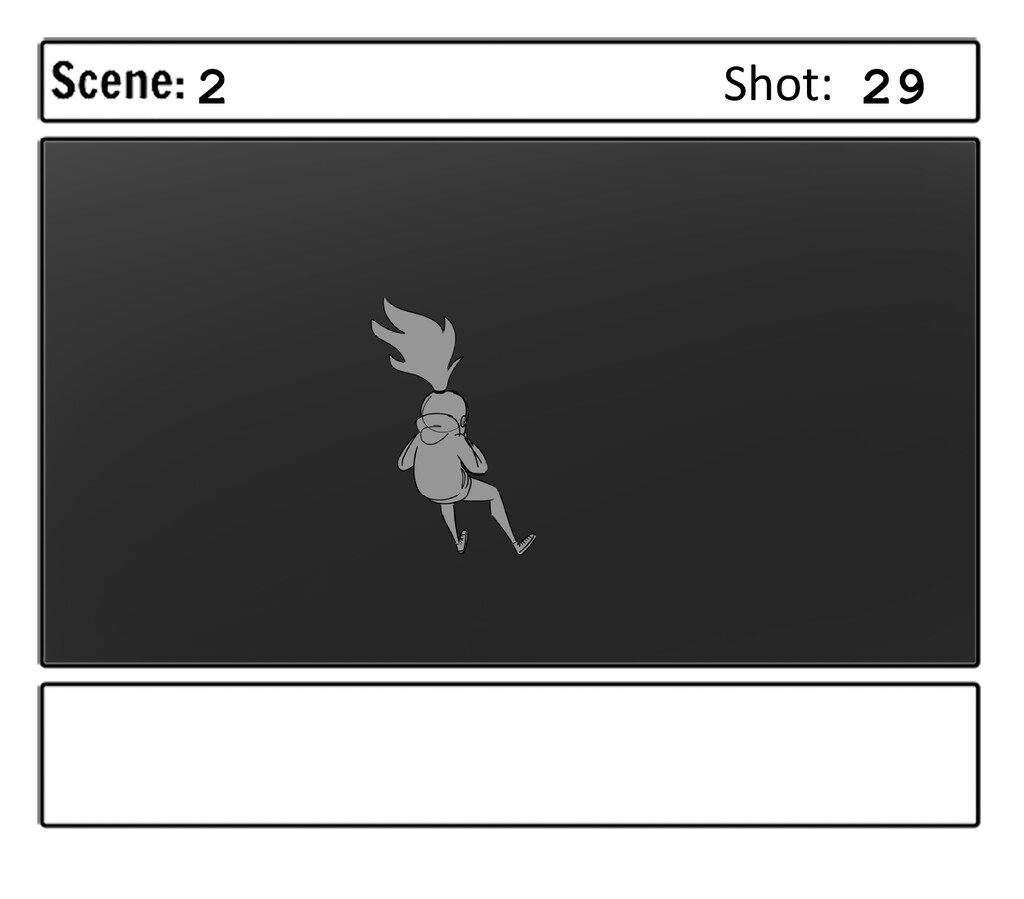This screenshot has height=899, width=1024.
Task: Select the character's head
Action: (444, 411)
